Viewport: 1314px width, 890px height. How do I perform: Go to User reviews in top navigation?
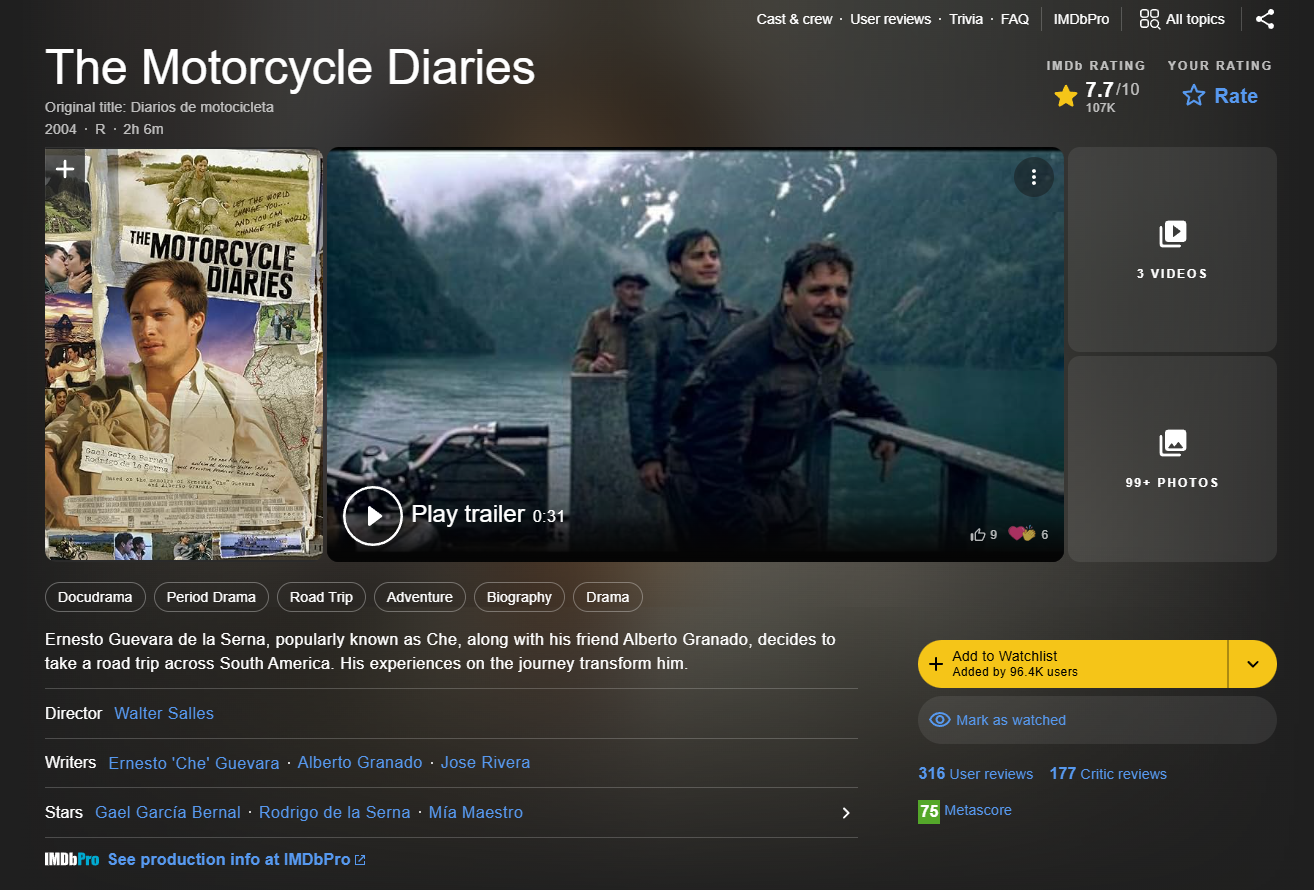tap(890, 19)
